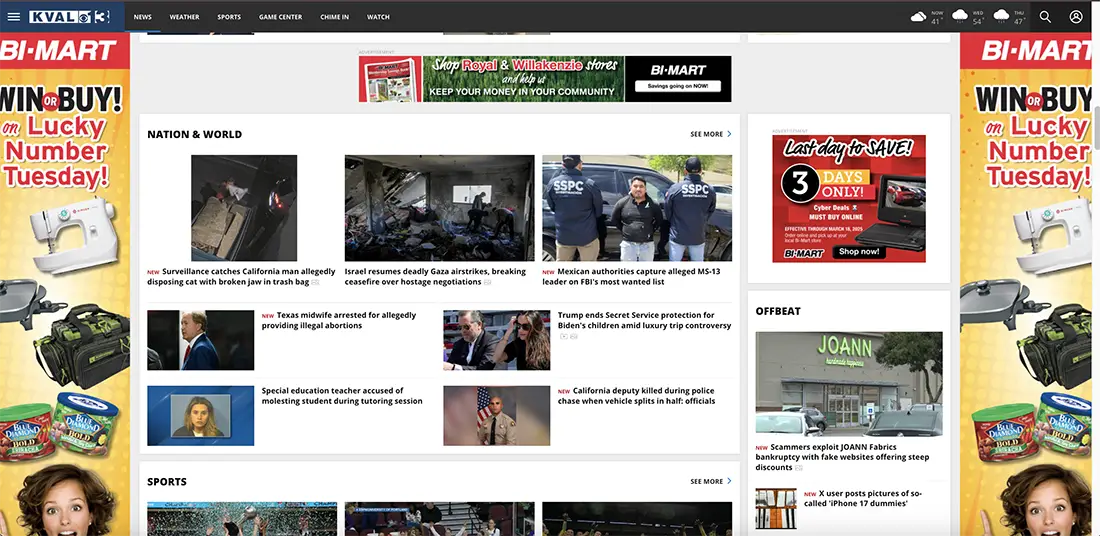The height and width of the screenshot is (536, 1100).
Task: Open the Watch menu item
Action: [378, 17]
